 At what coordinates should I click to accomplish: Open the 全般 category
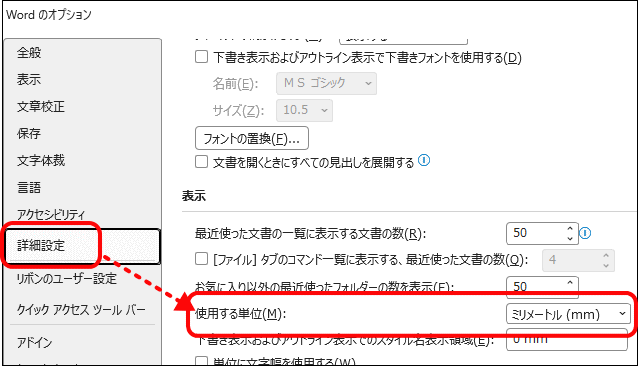[29, 52]
